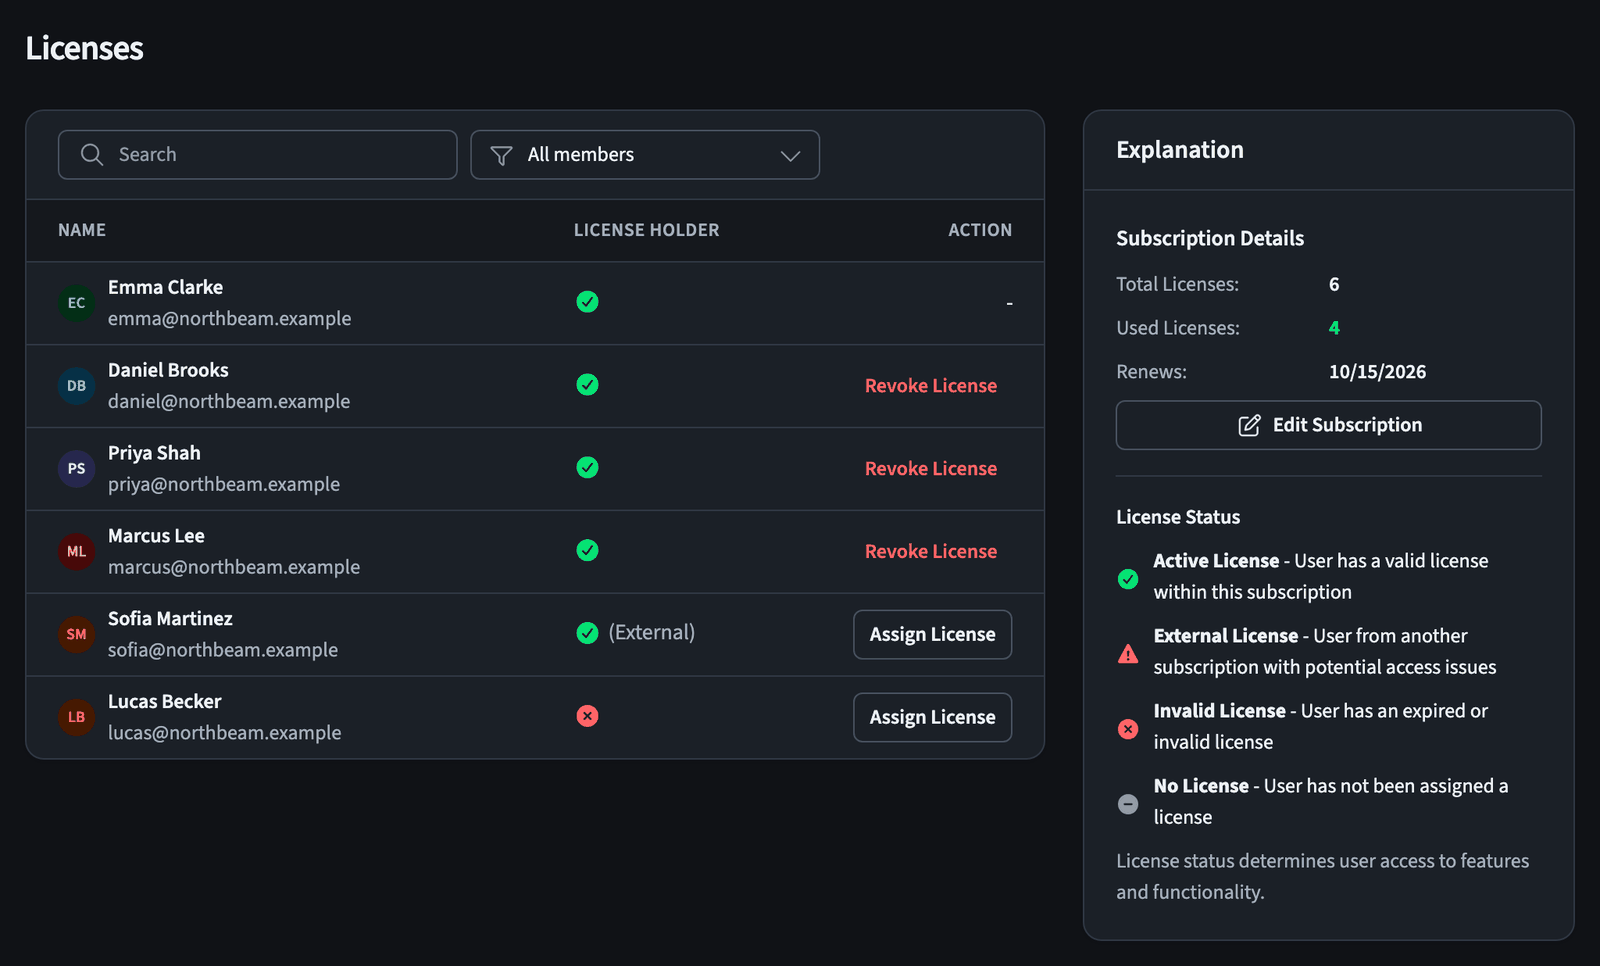The image size is (1600, 966).
Task: Click the Explanation panel heading
Action: 1180,151
